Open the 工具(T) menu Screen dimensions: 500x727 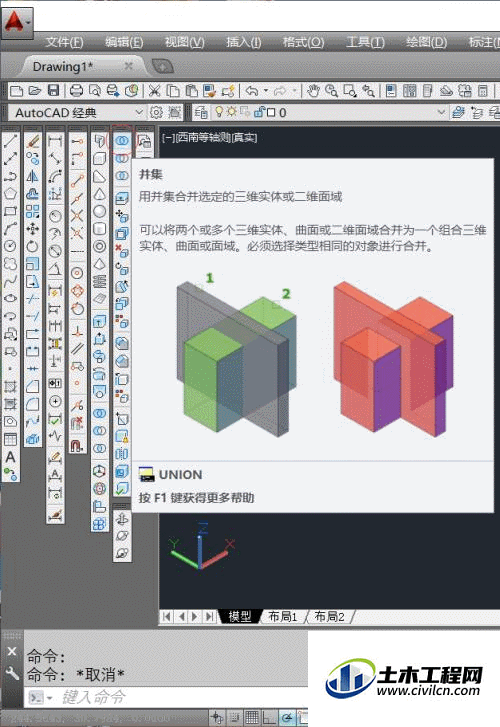coord(365,43)
